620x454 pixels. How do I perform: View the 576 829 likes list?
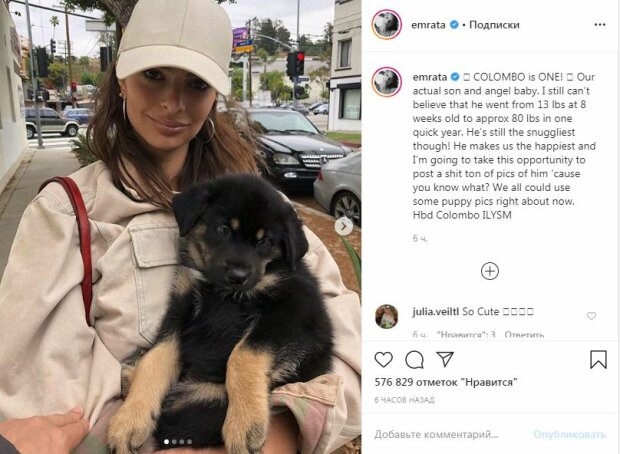point(446,382)
